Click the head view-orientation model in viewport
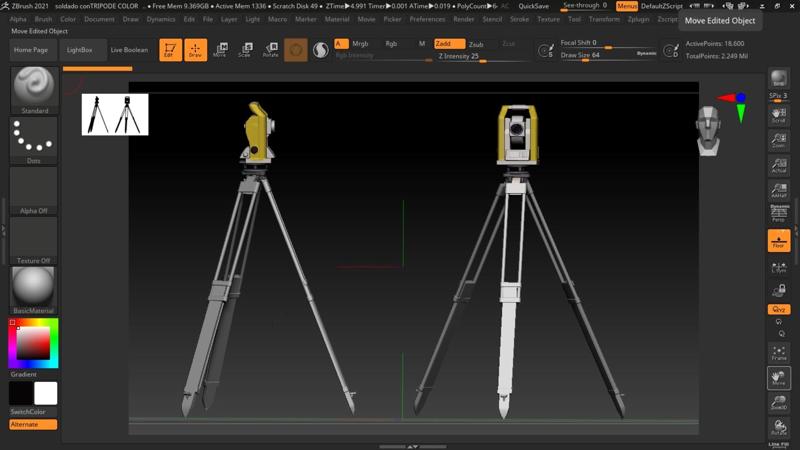The height and width of the screenshot is (450, 800). (x=708, y=131)
